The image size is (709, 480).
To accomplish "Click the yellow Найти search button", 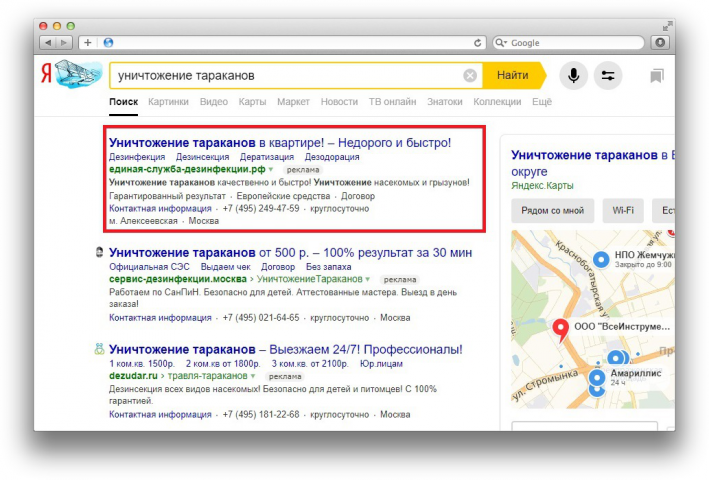I will pos(514,75).
